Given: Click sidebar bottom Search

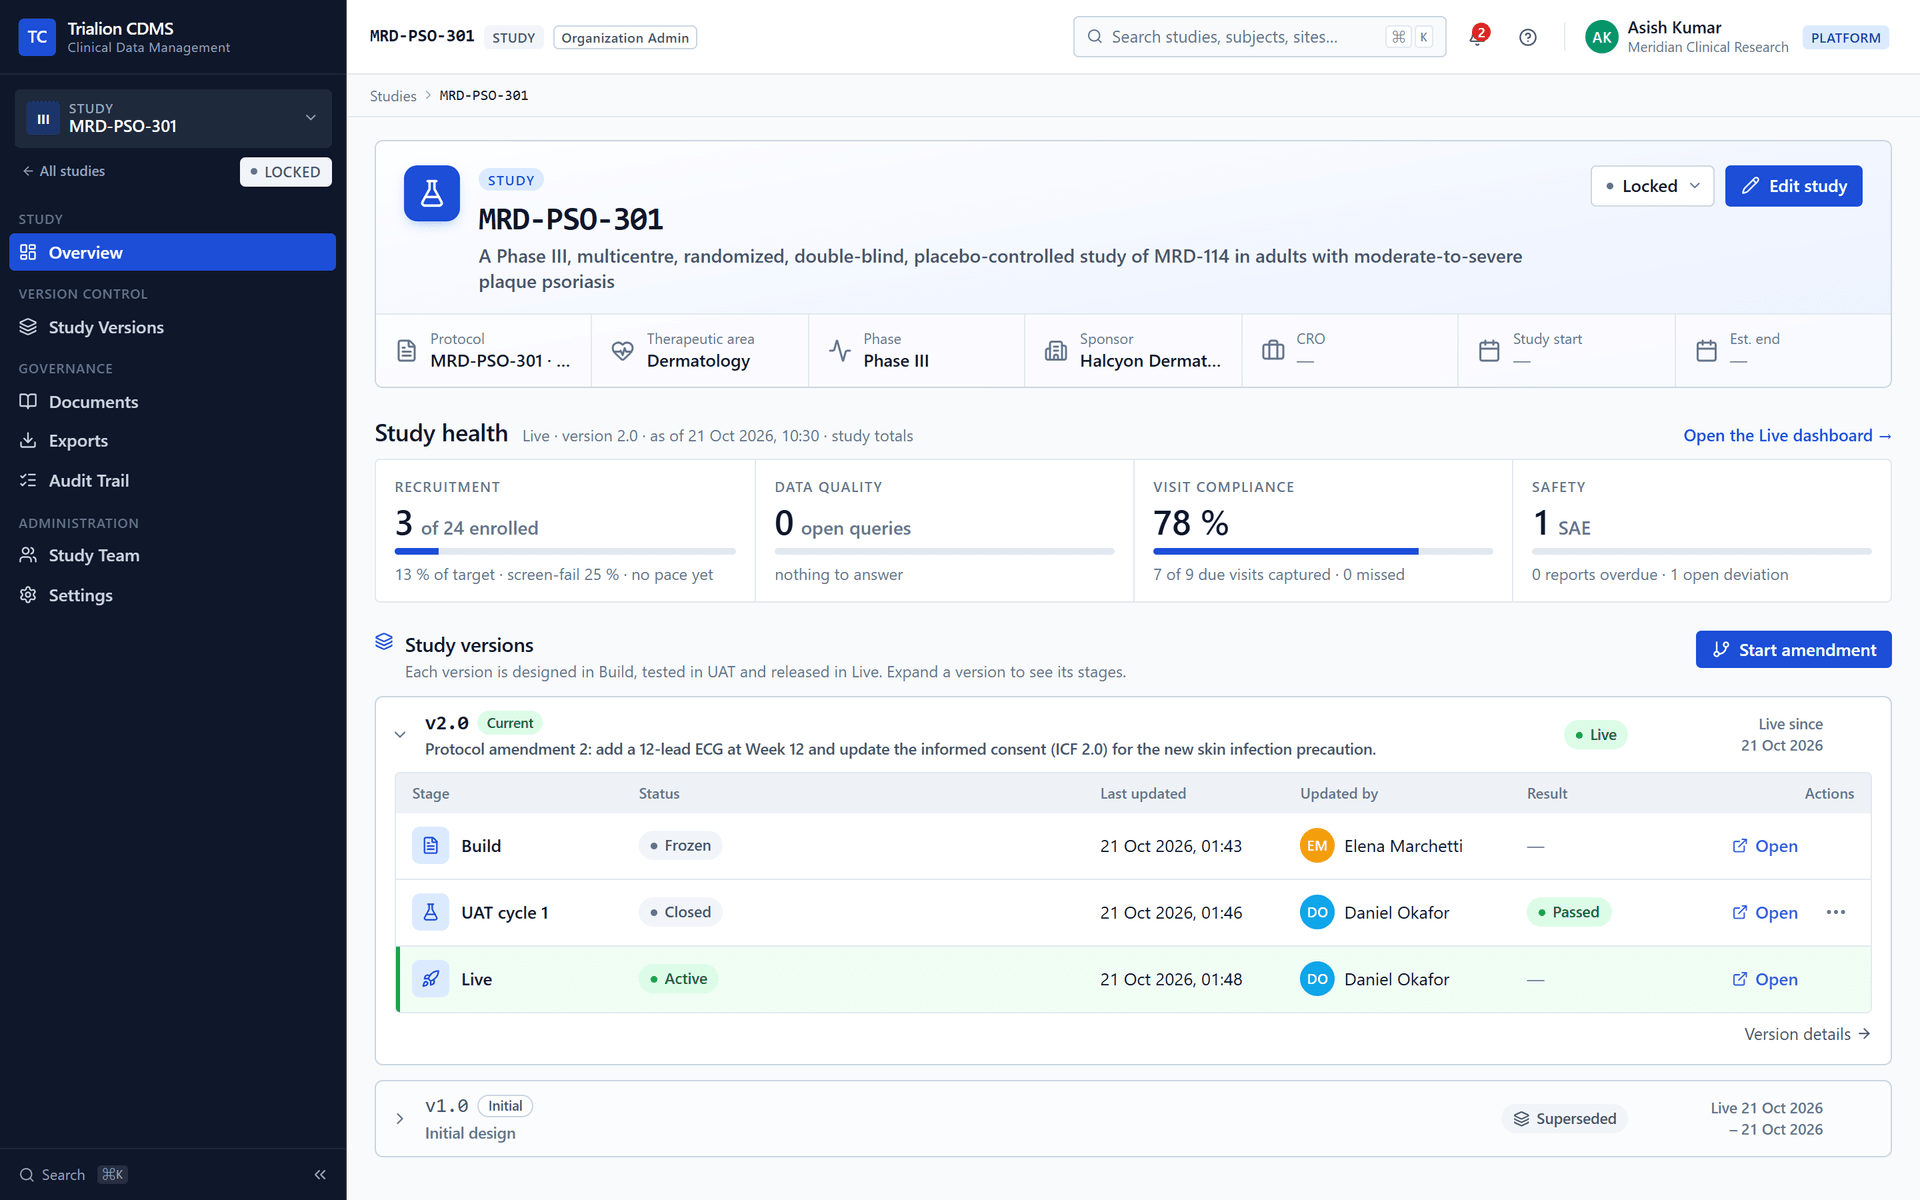Looking at the screenshot, I should point(73,1174).
